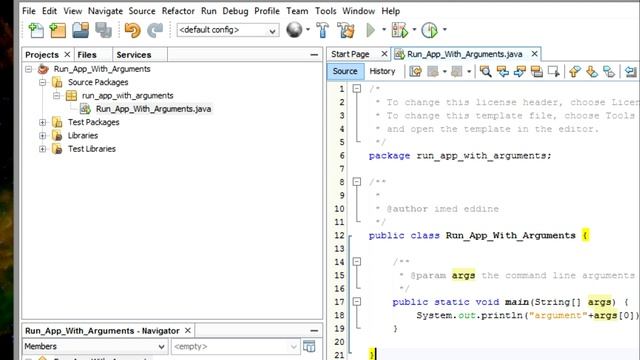The width and height of the screenshot is (640, 360).
Task: Open the dropdown arrow beside globe icon
Action: (x=308, y=29)
